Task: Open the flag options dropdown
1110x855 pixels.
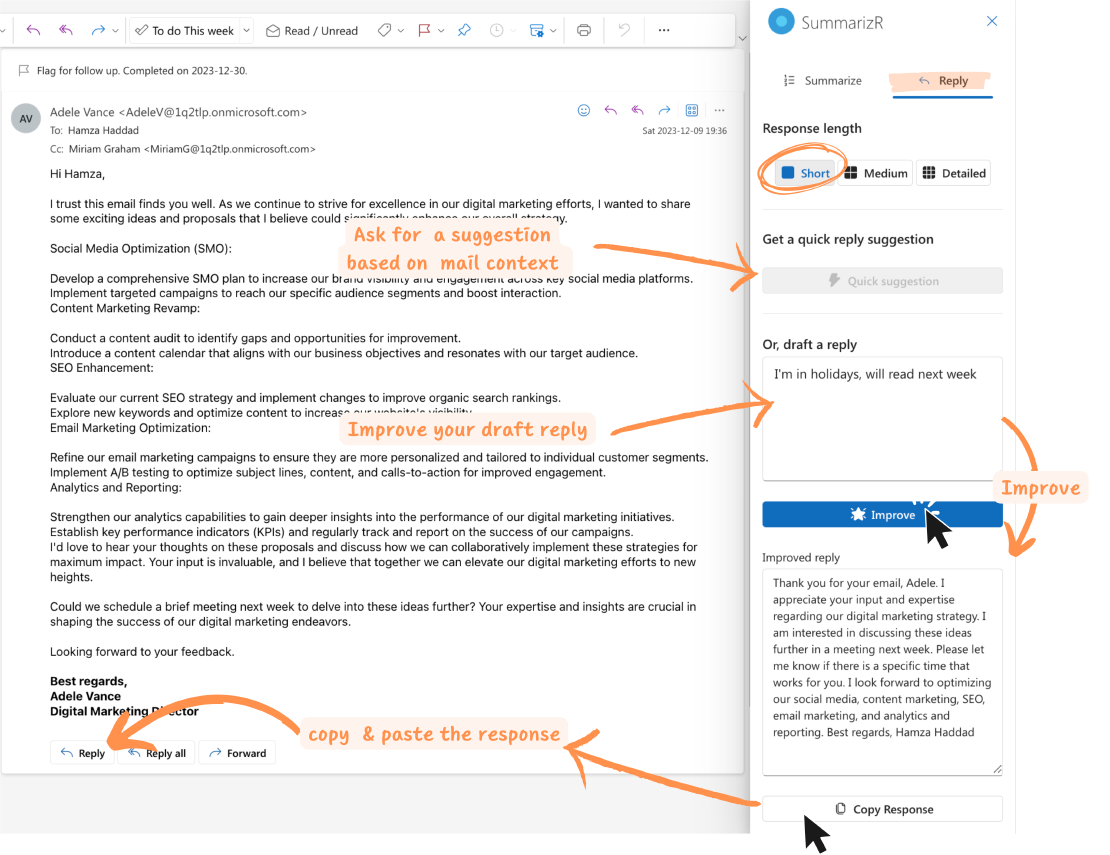Action: point(441,31)
